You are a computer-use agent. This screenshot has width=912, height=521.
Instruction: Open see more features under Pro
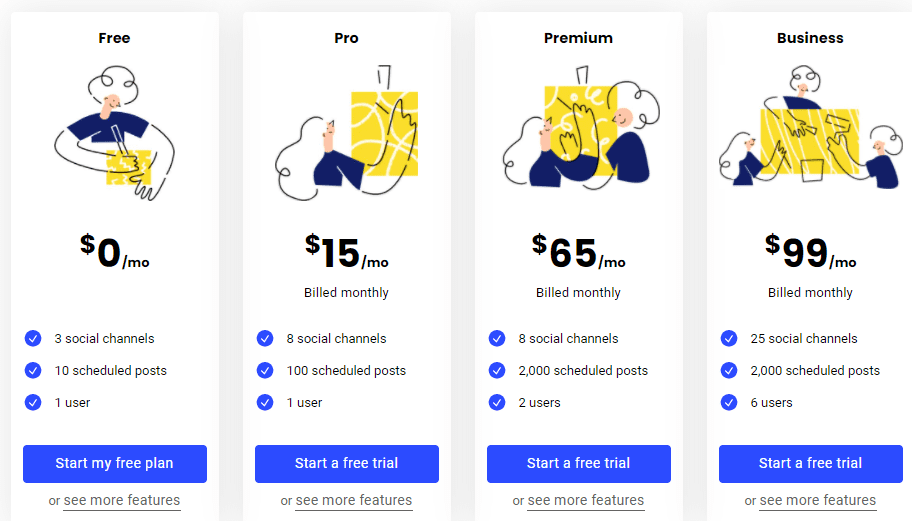pos(354,500)
